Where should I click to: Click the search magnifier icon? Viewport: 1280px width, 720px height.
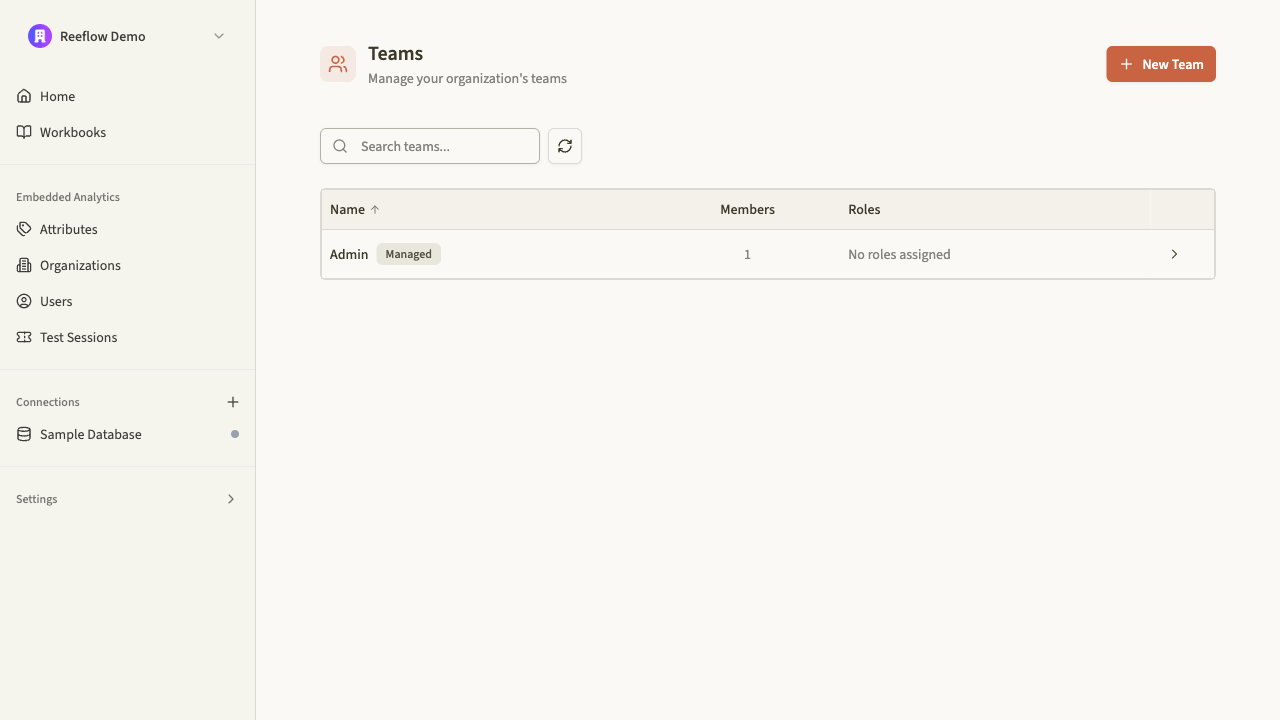pos(340,146)
